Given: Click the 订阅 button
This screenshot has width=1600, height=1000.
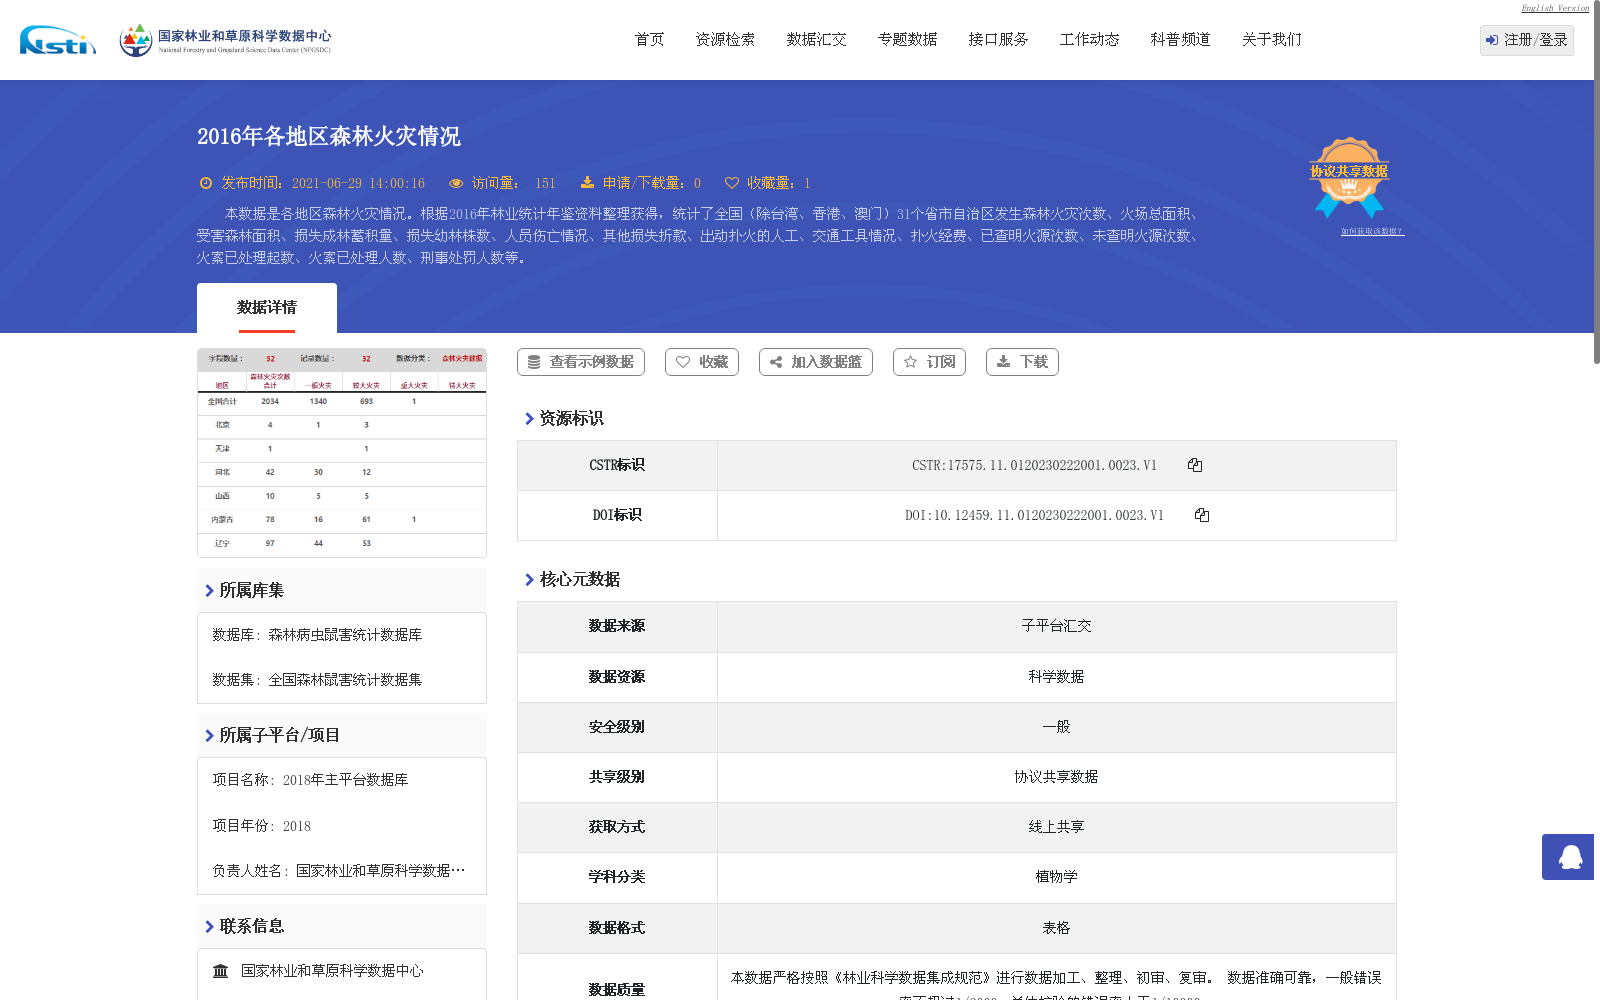Looking at the screenshot, I should pos(929,362).
